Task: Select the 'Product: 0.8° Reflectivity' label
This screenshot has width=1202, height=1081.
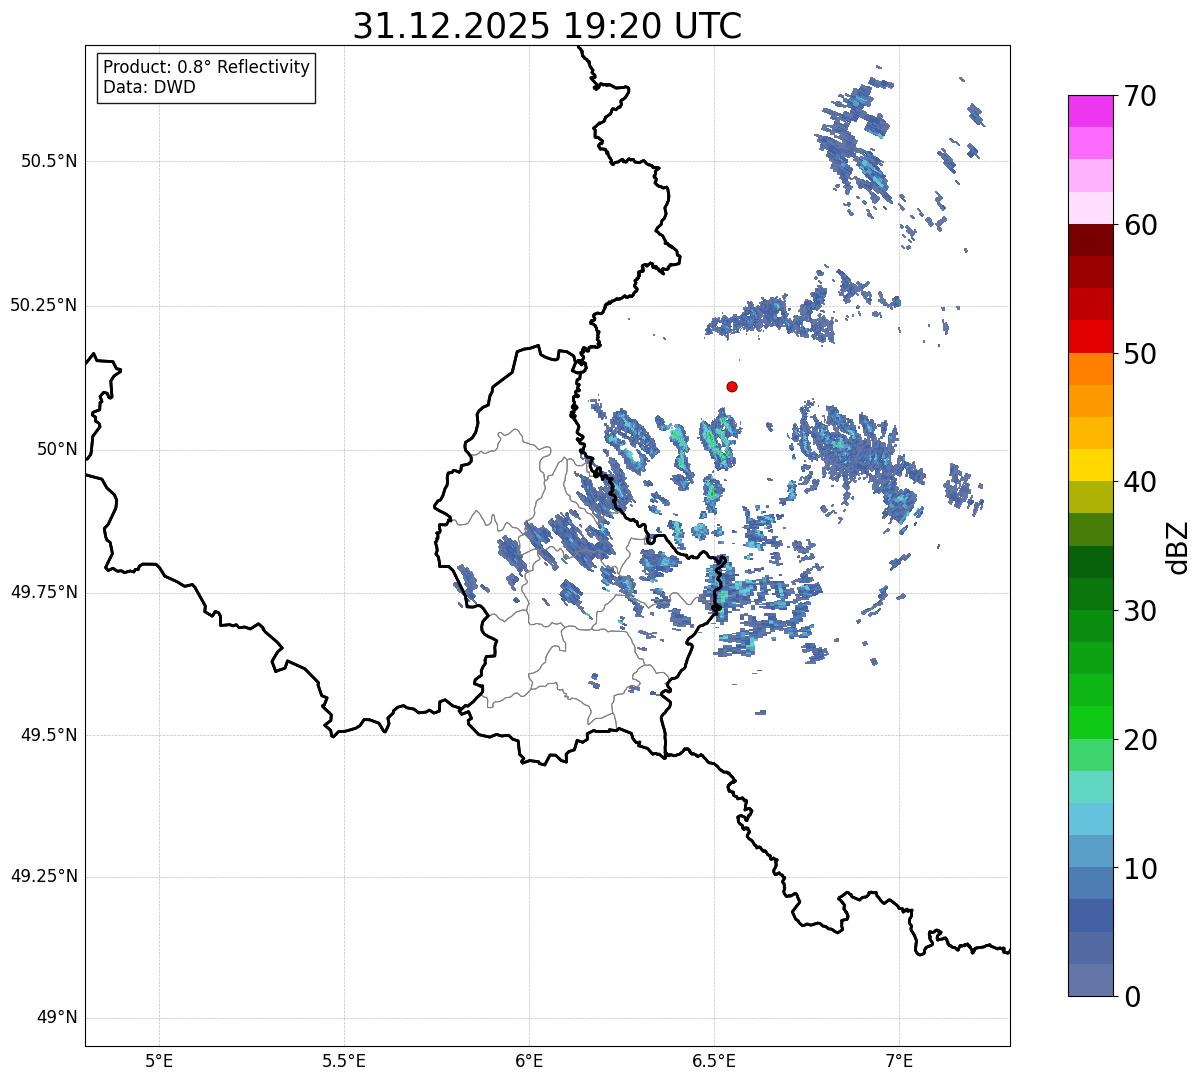Action: tap(207, 67)
